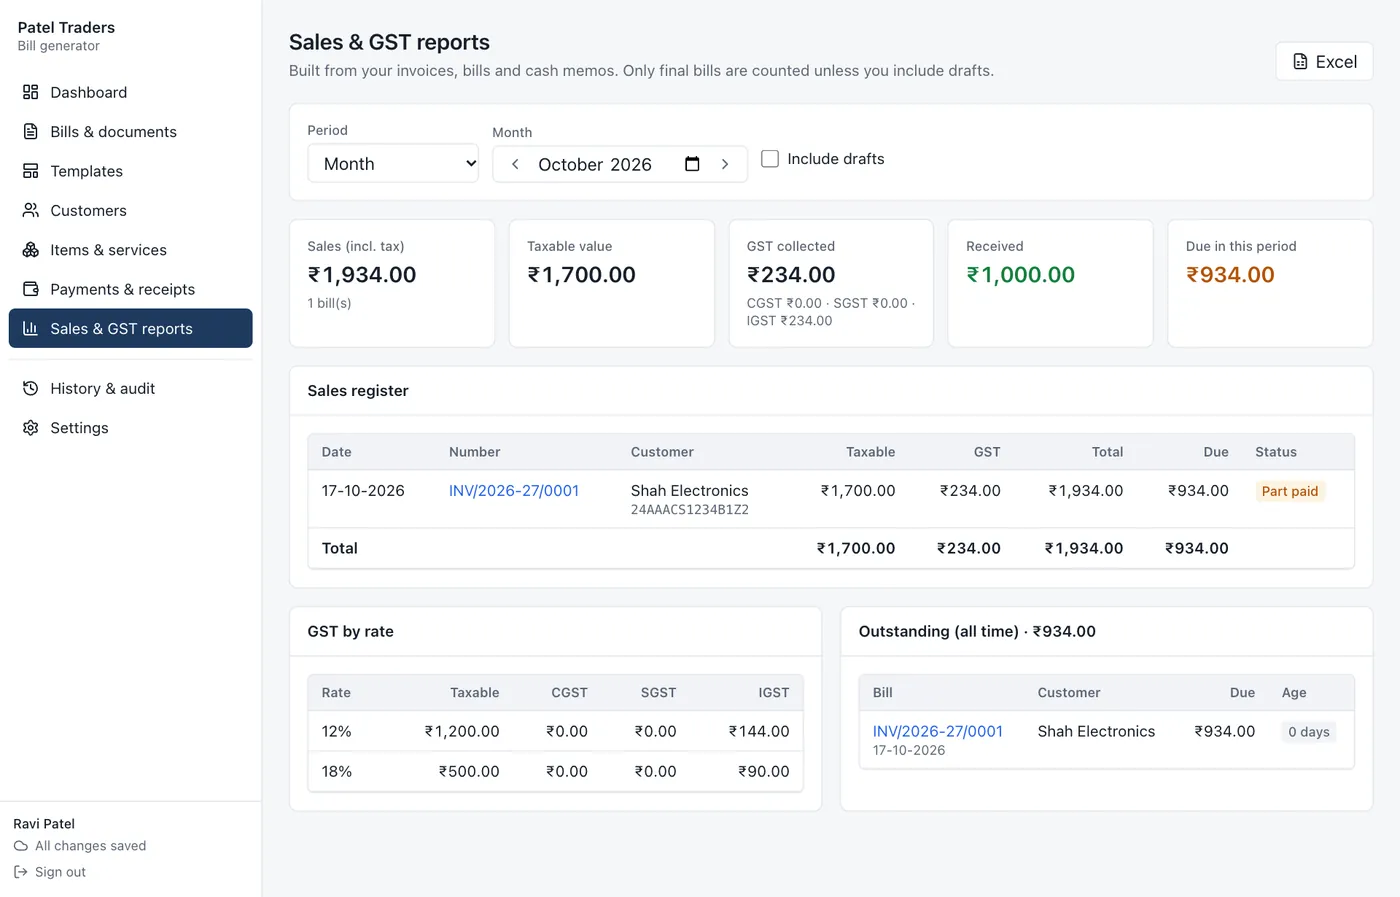Open Customers in the sidebar
The image size is (1400, 897).
(x=130, y=210)
